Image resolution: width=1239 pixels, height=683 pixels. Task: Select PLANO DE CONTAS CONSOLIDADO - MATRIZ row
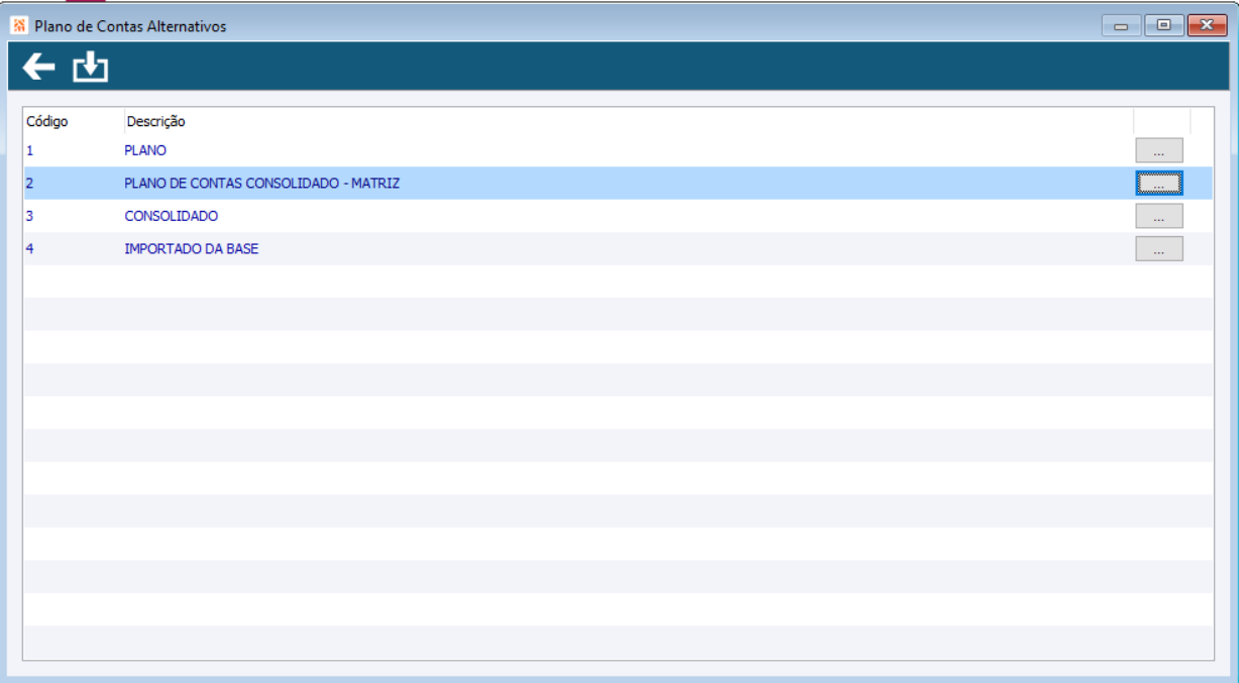coord(618,183)
